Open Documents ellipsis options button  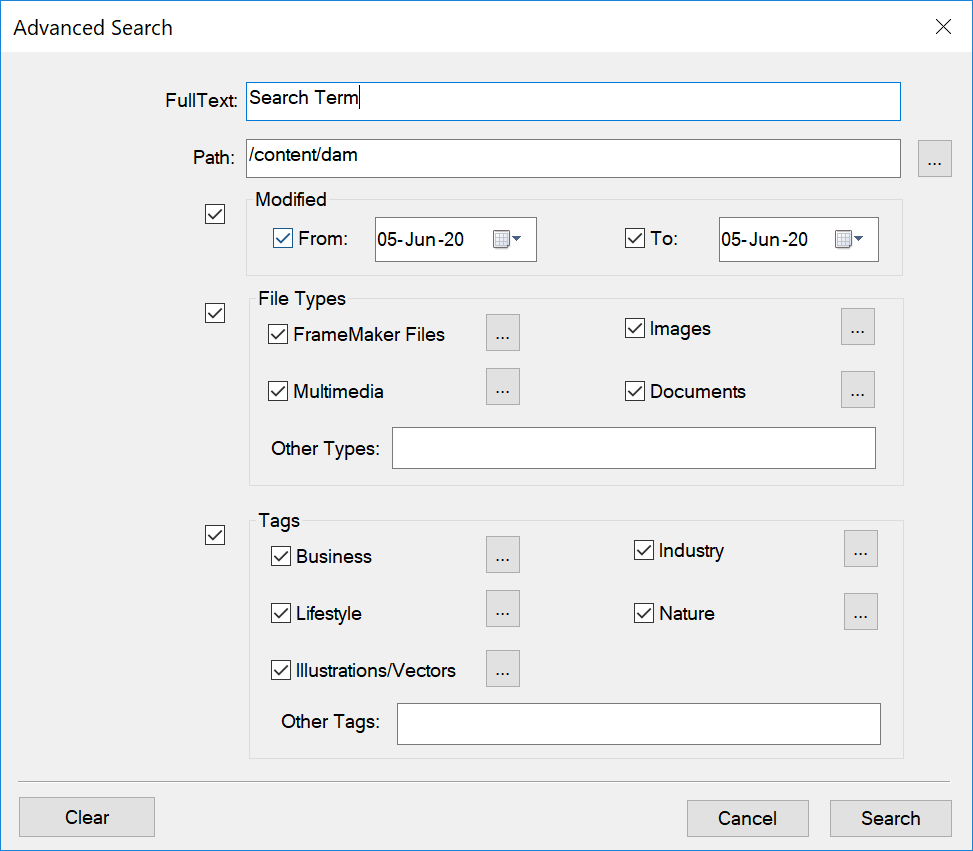(x=858, y=390)
